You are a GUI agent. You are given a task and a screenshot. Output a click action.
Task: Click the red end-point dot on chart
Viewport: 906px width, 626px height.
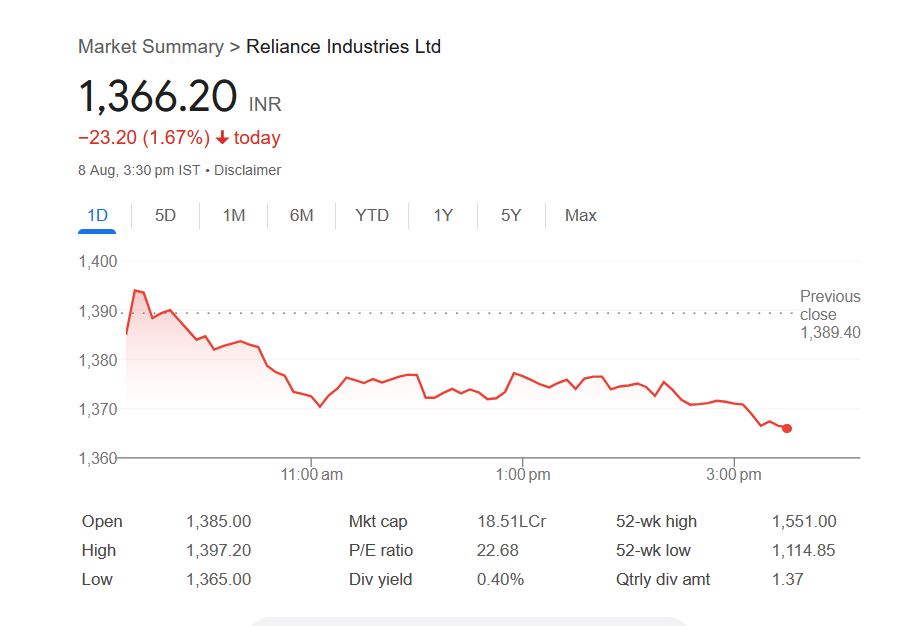point(787,428)
